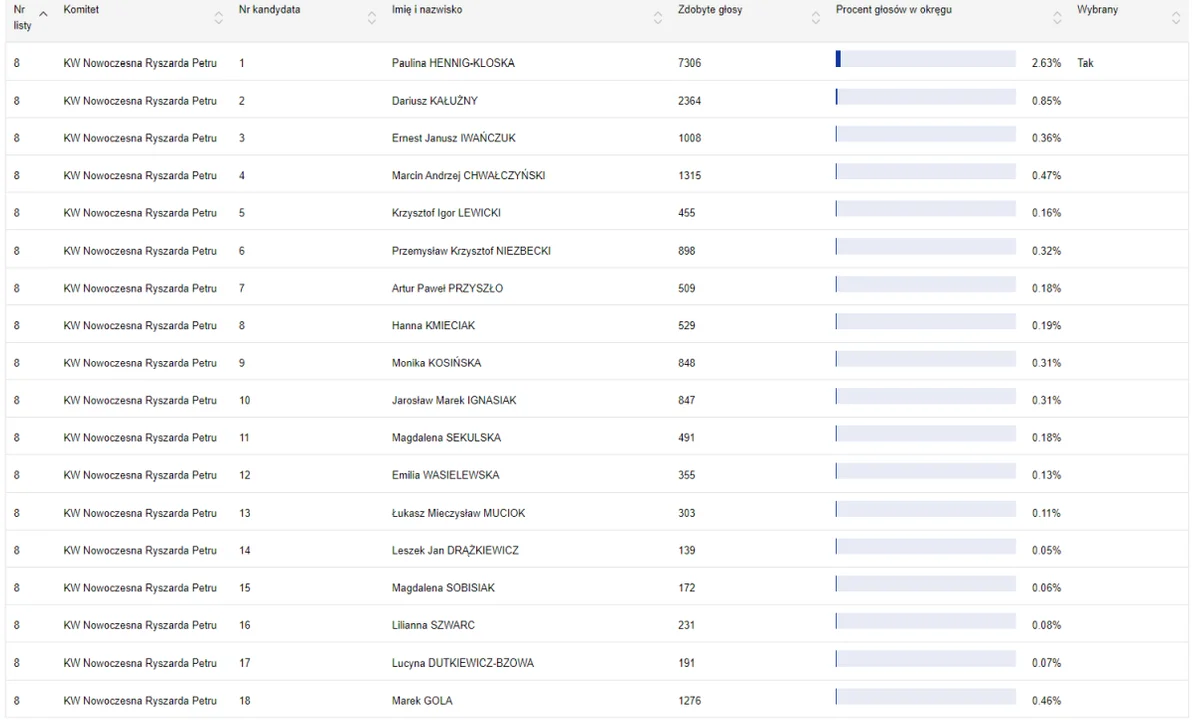Select name Emilia WASIELEWSKA
Screen dimensions: 1192x720
pos(445,475)
